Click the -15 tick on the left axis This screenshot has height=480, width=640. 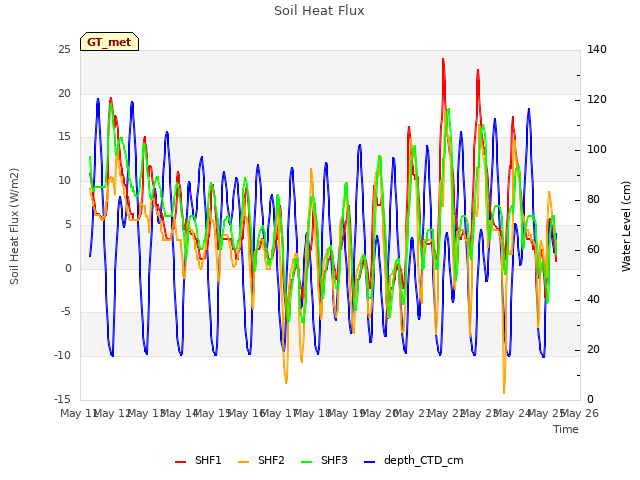click(62, 399)
